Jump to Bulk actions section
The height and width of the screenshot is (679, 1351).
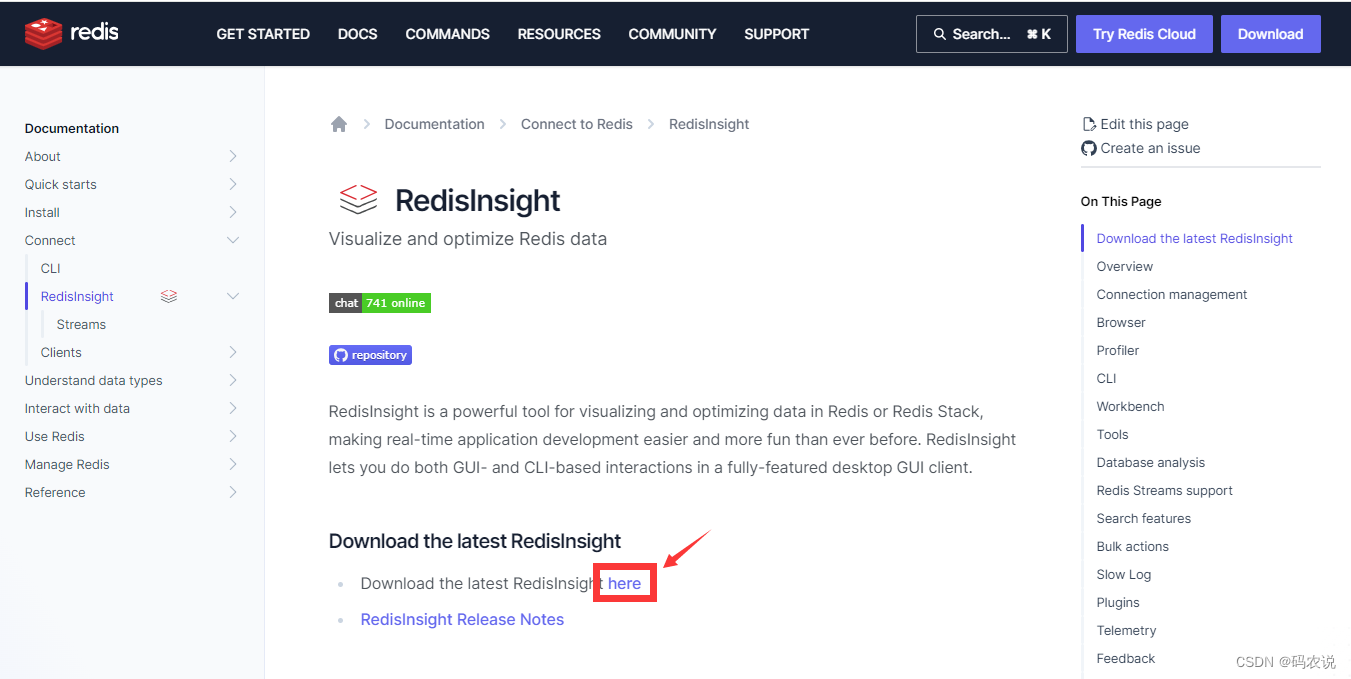tap(1133, 546)
